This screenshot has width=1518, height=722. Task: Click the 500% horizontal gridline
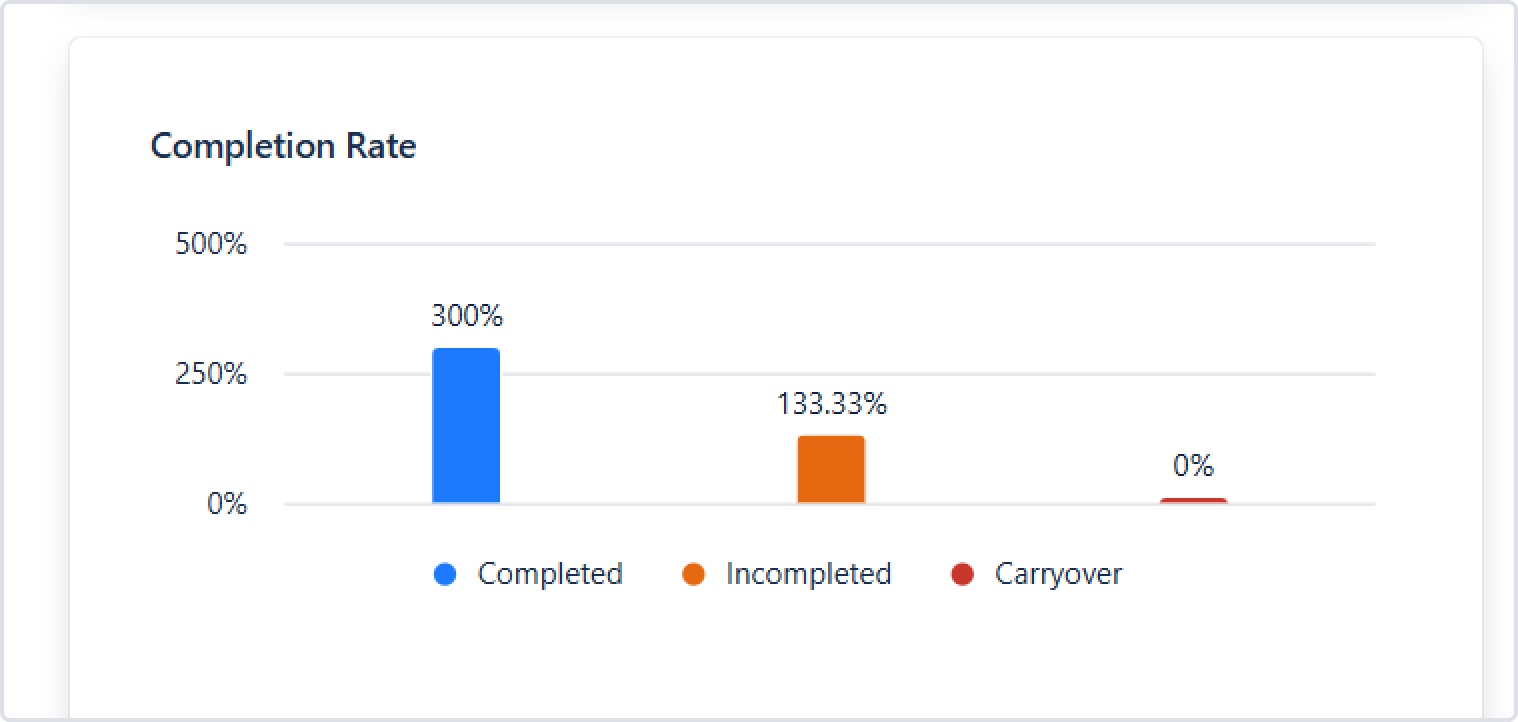coord(900,244)
